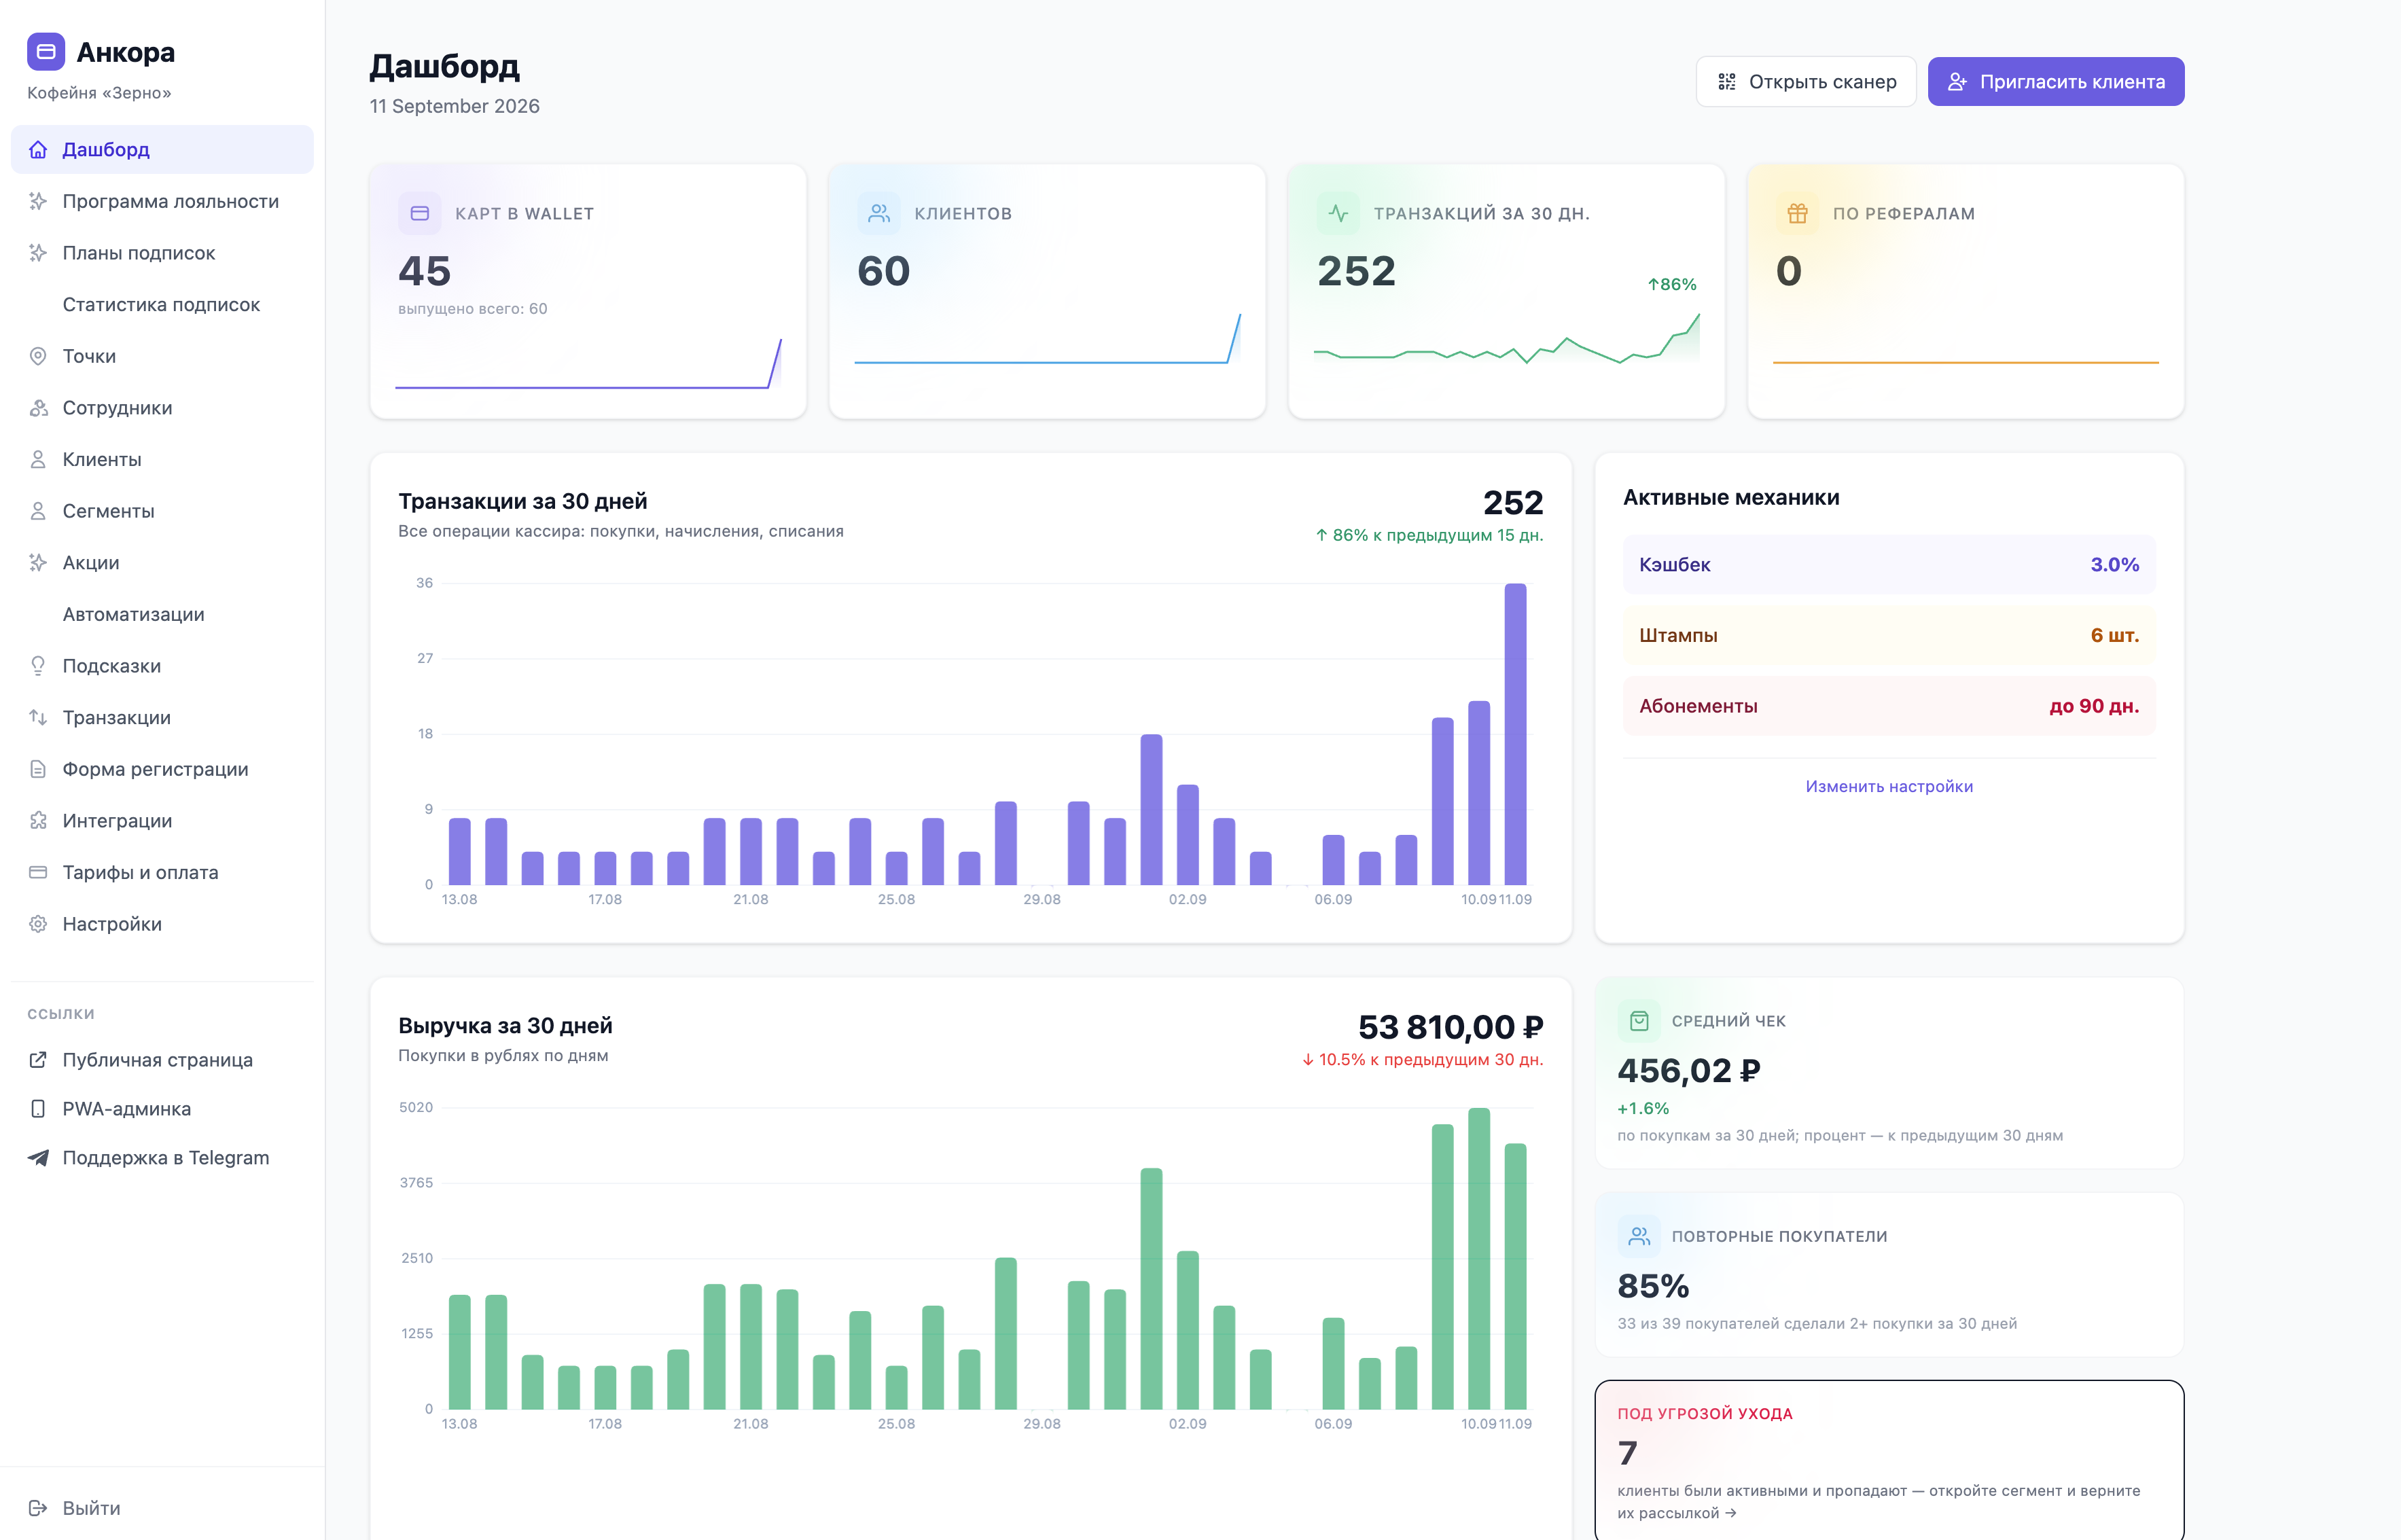This screenshot has width=2401, height=1540.
Task: Click the '53 810,00 ₽' revenue total
Action: (x=1450, y=1027)
